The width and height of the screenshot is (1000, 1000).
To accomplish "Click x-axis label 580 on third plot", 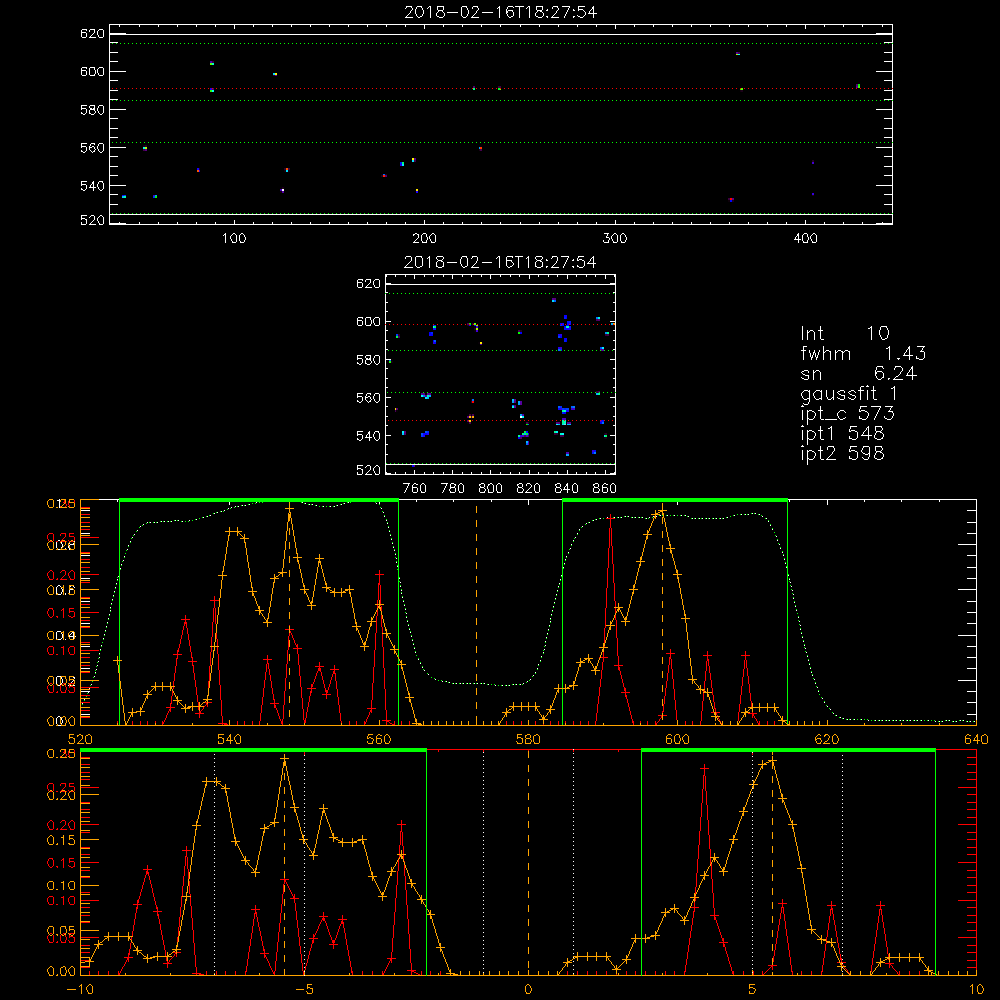I will (x=528, y=739).
